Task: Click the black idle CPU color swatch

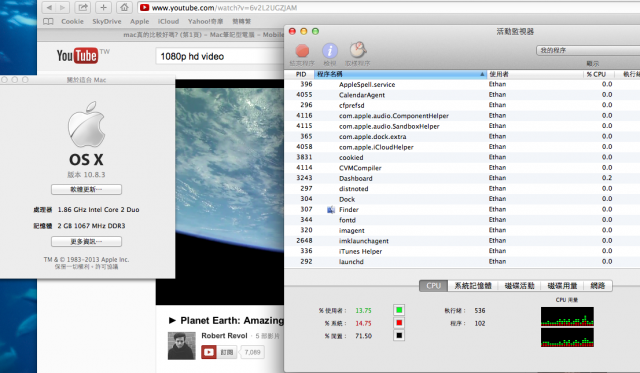Action: (399, 335)
